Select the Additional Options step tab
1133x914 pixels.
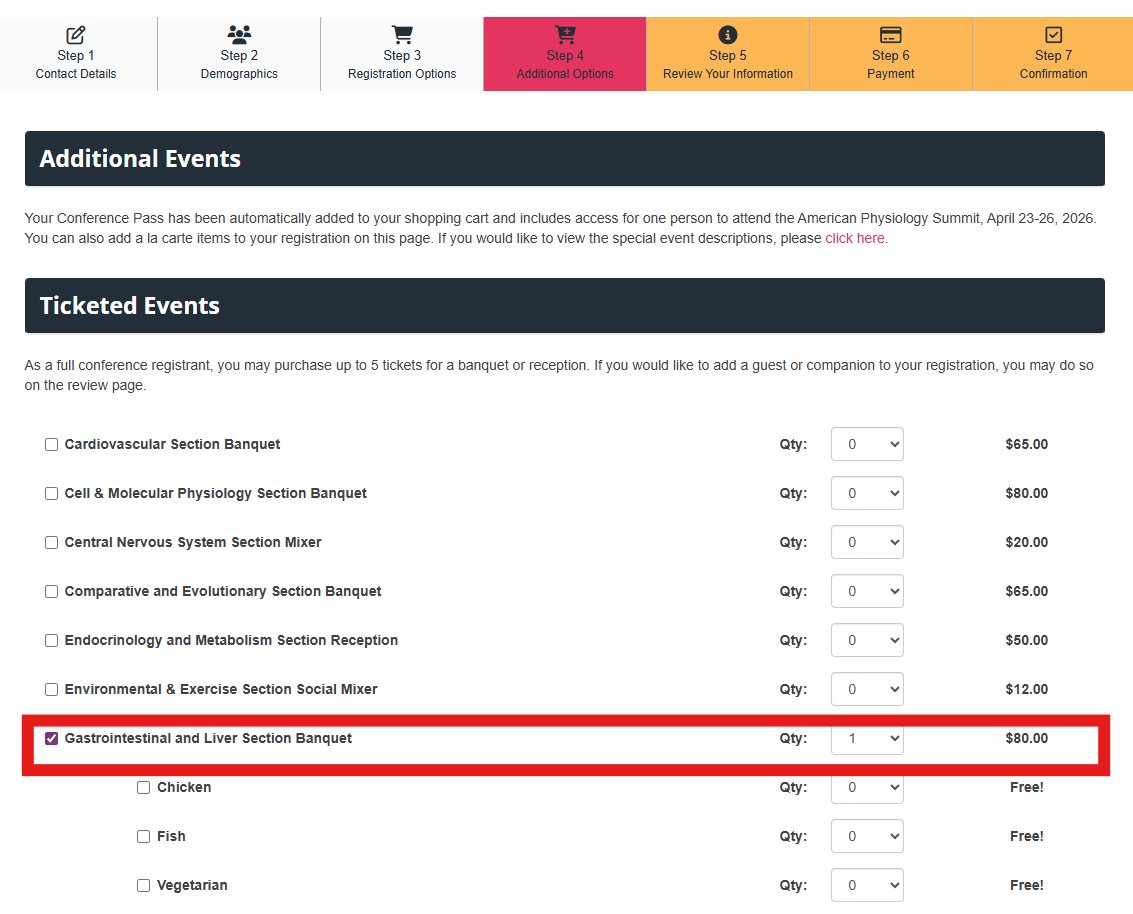click(565, 54)
